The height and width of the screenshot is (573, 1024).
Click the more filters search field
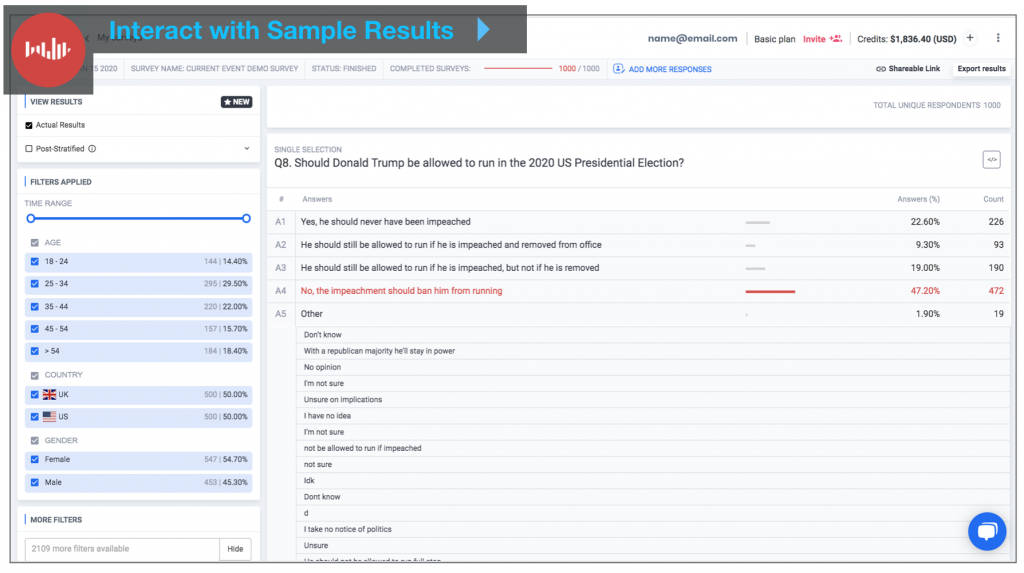122,549
